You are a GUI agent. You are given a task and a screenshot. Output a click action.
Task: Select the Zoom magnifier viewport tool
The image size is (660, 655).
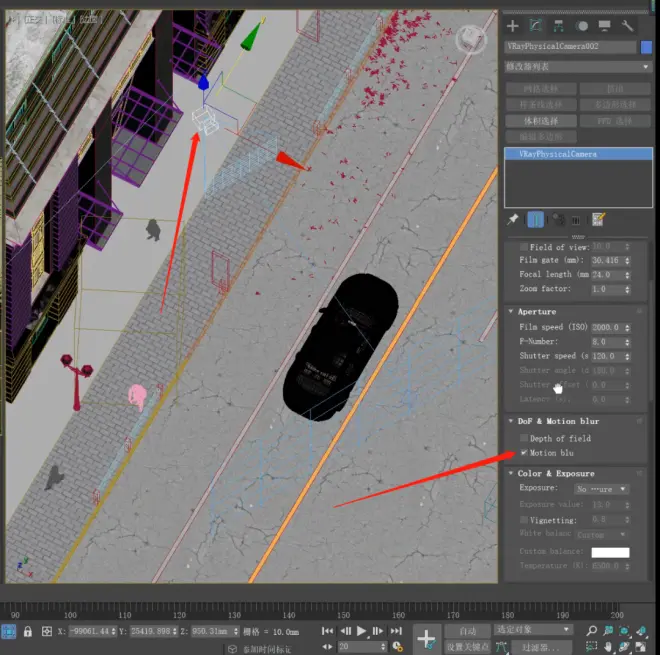[591, 631]
